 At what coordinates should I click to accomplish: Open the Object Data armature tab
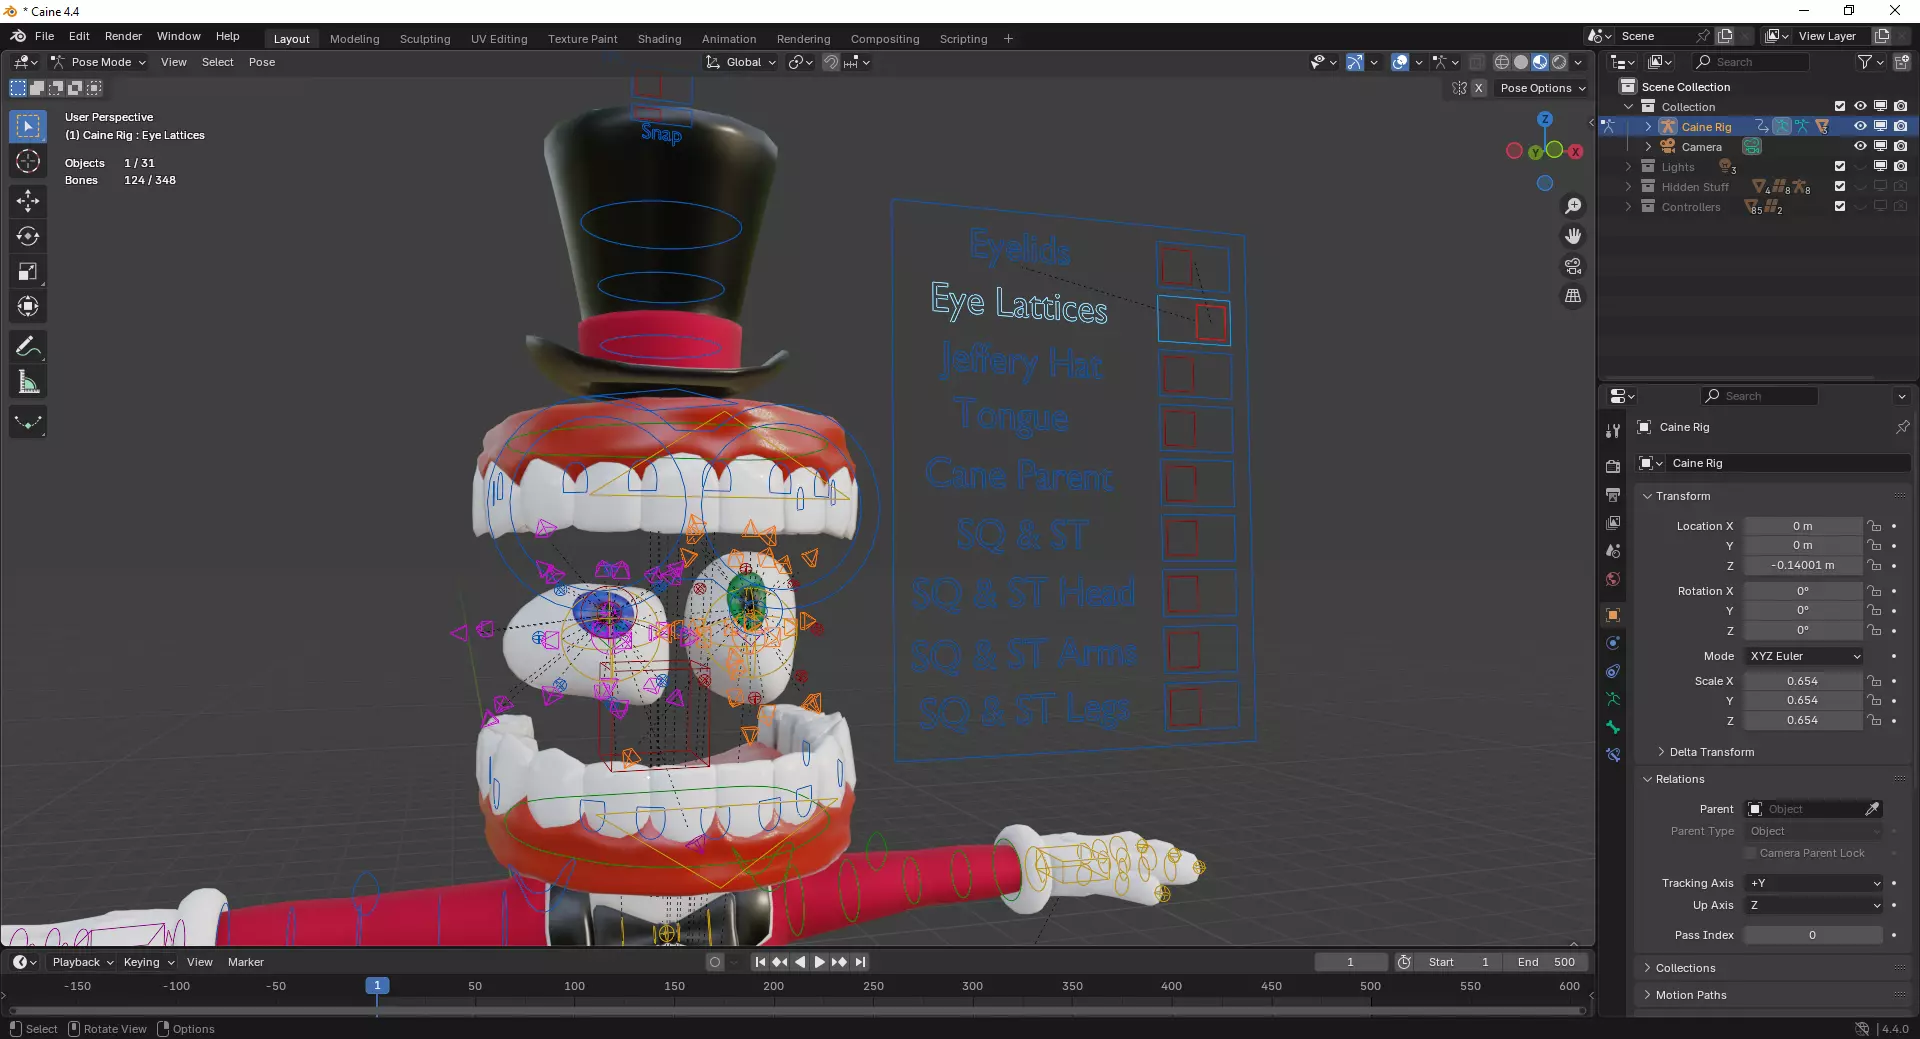point(1612,699)
